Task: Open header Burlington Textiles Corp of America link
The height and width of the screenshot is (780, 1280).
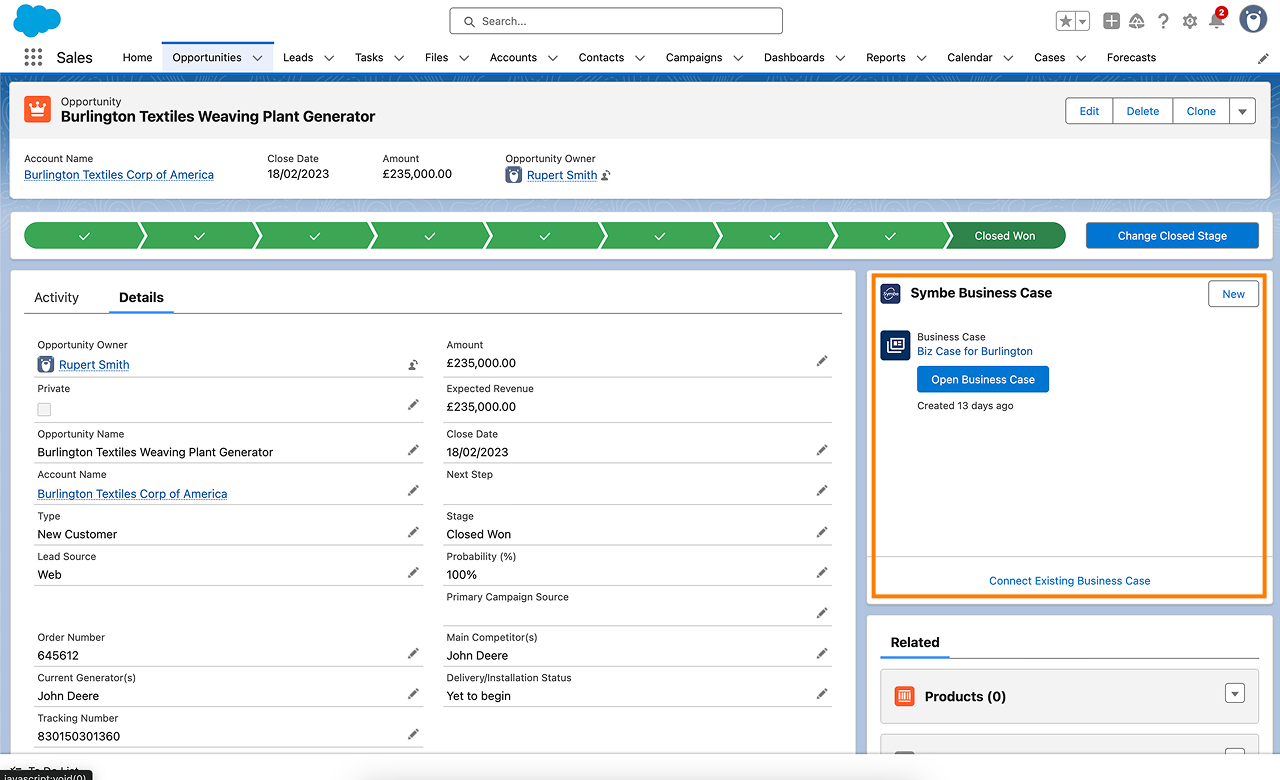Action: pos(119,175)
